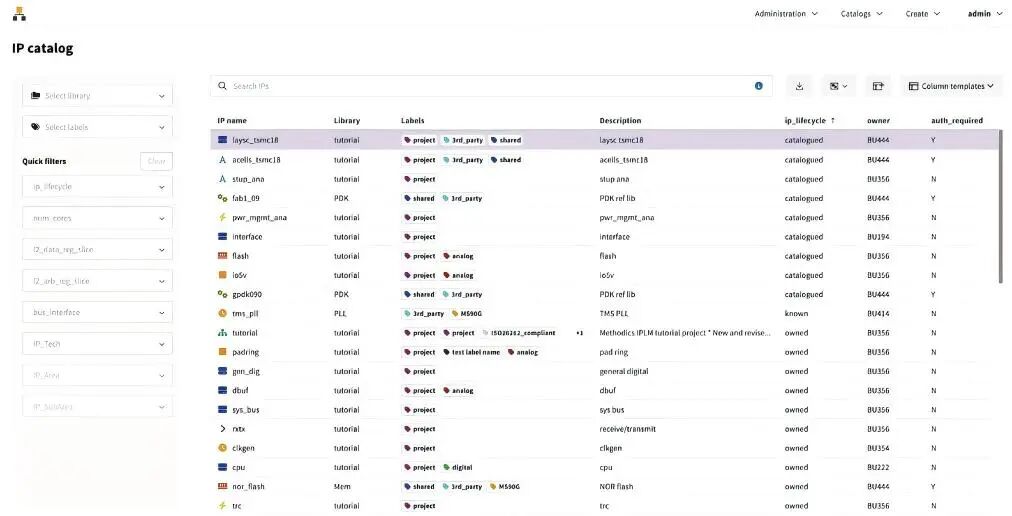Screen dimensions: 1012x516
Task: Click the pwr_mgmt_ana lightning icon
Action: [223, 218]
